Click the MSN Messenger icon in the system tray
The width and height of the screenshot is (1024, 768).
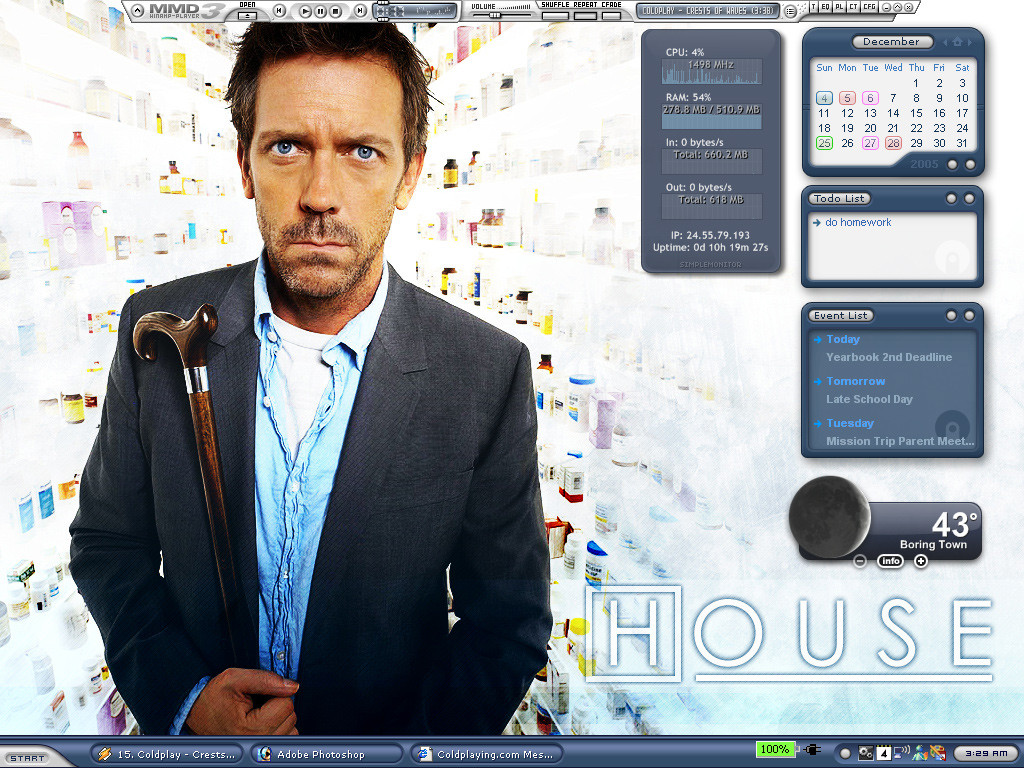point(920,753)
